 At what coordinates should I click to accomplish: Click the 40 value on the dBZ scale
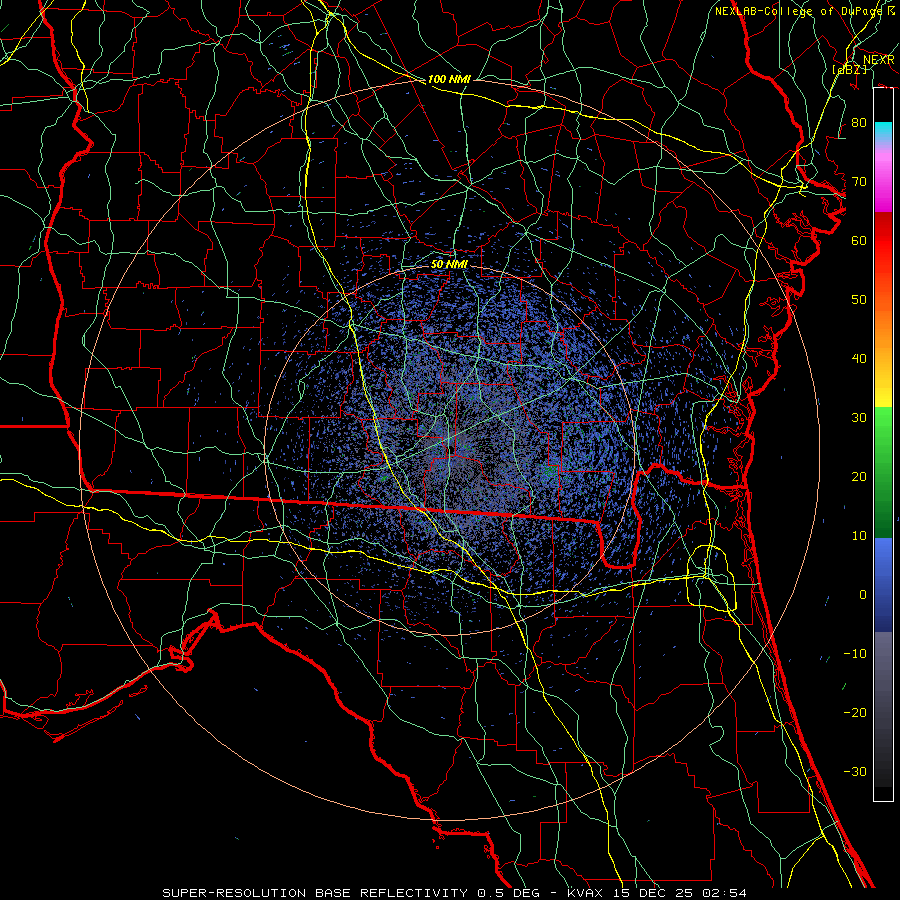click(859, 359)
